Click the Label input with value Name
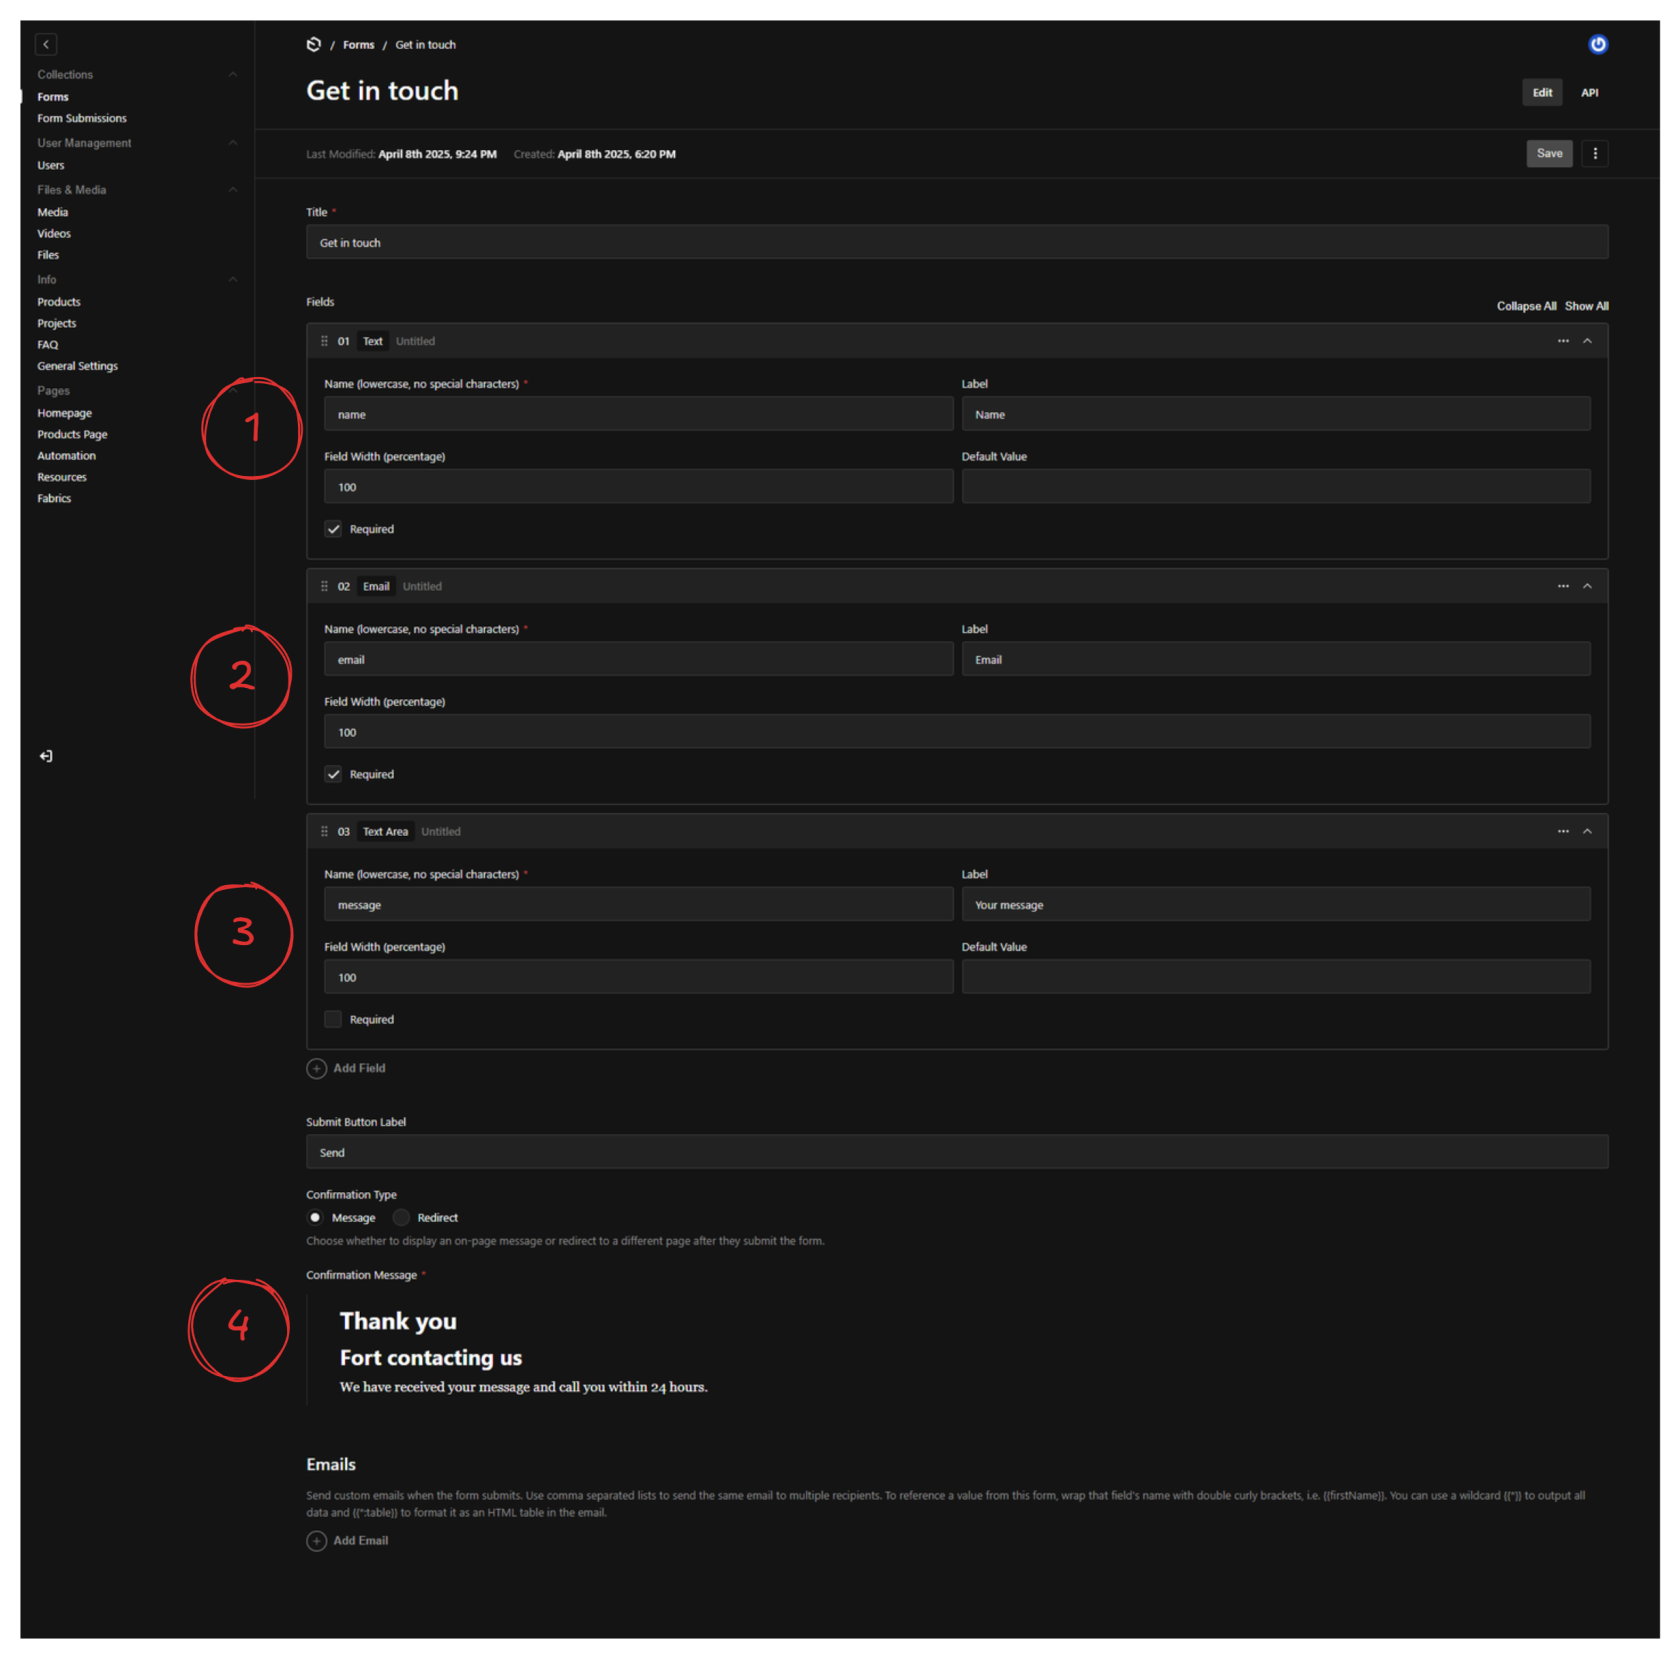This screenshot has width=1680, height=1659. [x=1276, y=414]
